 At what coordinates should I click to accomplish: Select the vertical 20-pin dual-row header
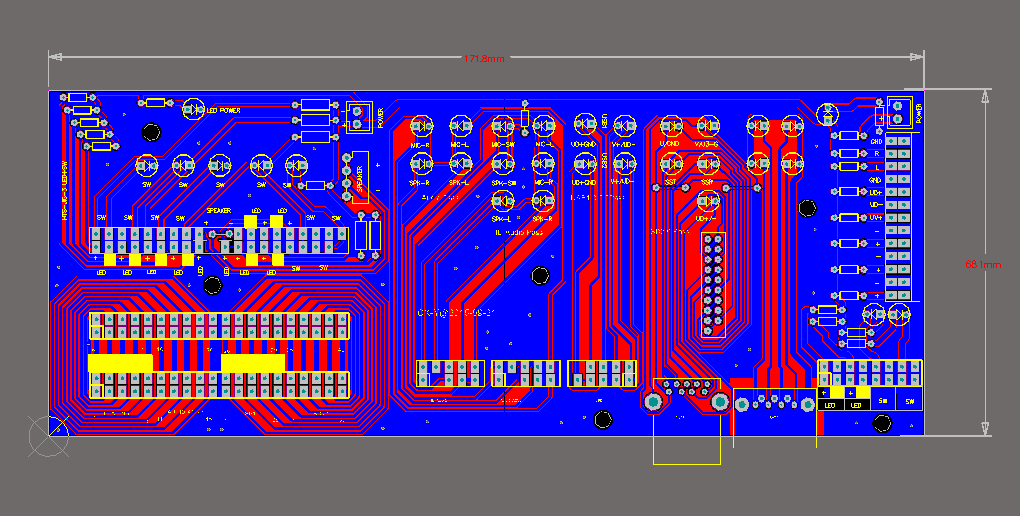click(x=714, y=284)
